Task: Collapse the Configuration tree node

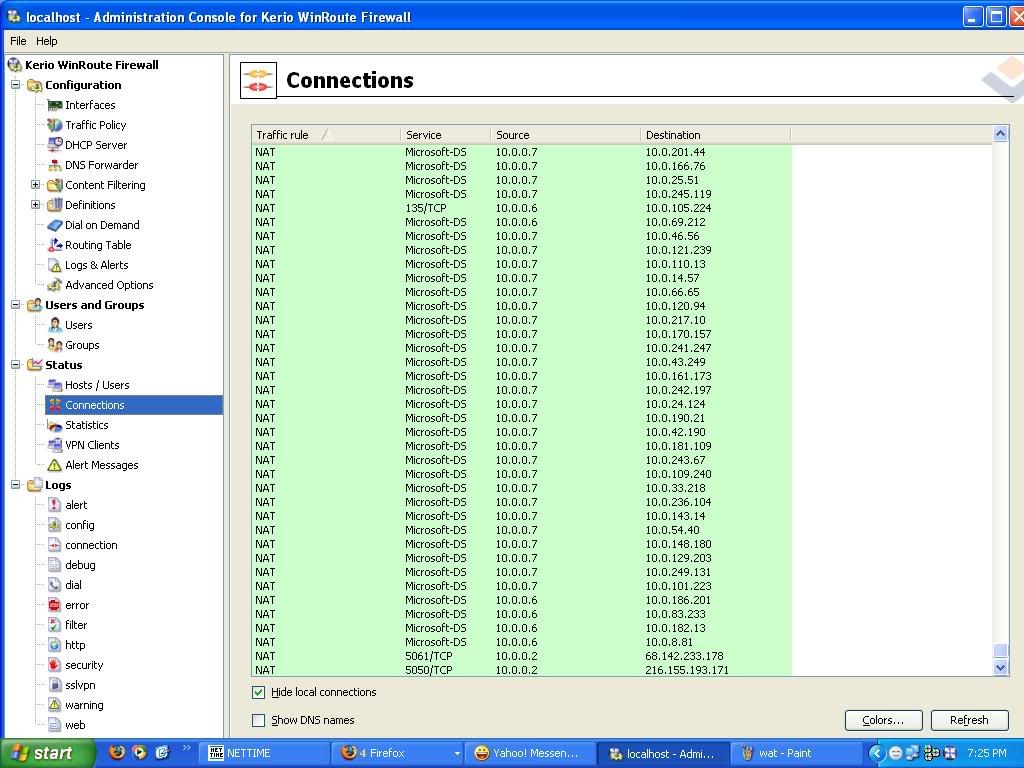Action: pos(16,85)
